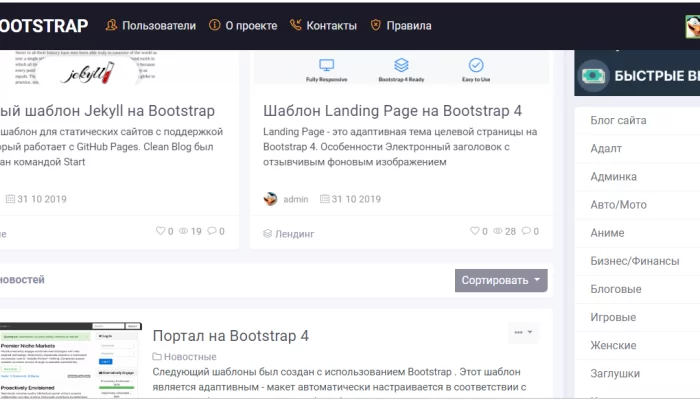Open Портал на Bootstrap 4 options dropdown
Screen dimensions: 700x400
point(523,333)
